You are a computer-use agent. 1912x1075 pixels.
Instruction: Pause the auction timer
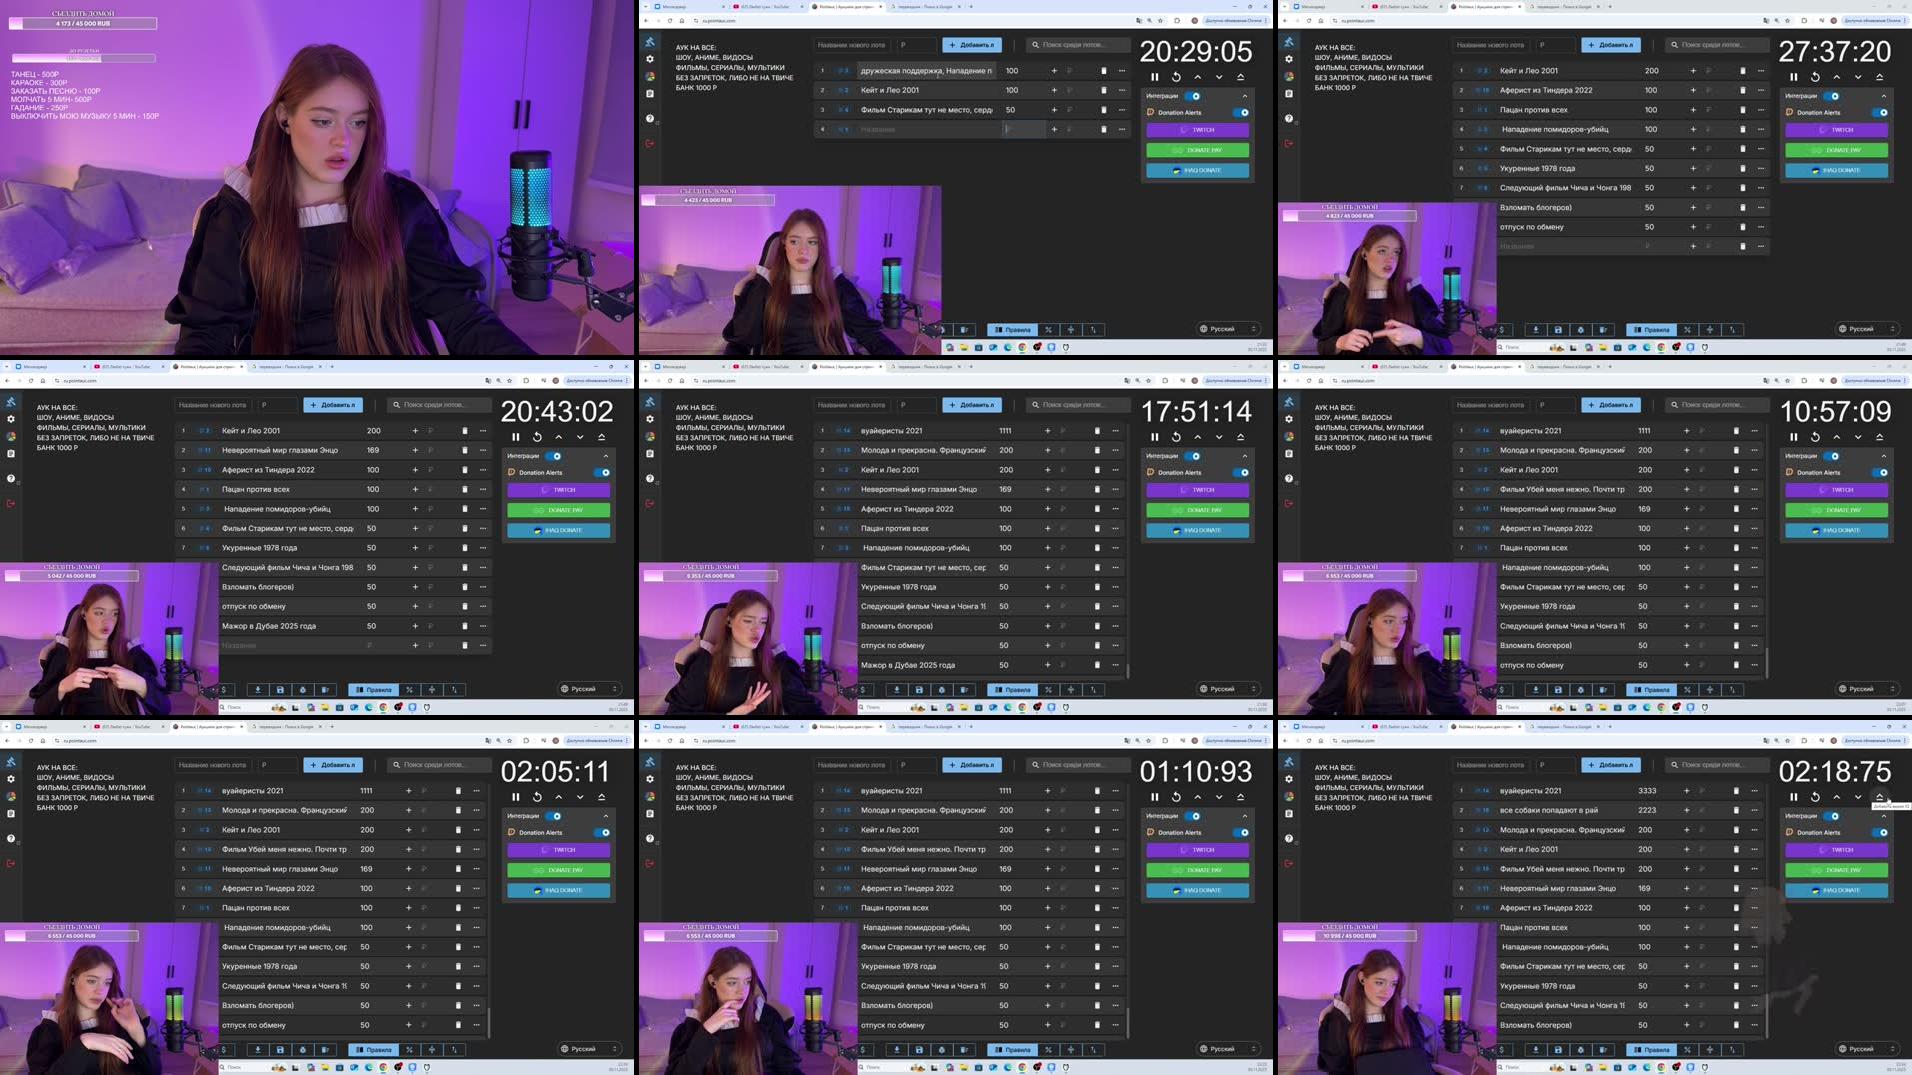(515, 437)
